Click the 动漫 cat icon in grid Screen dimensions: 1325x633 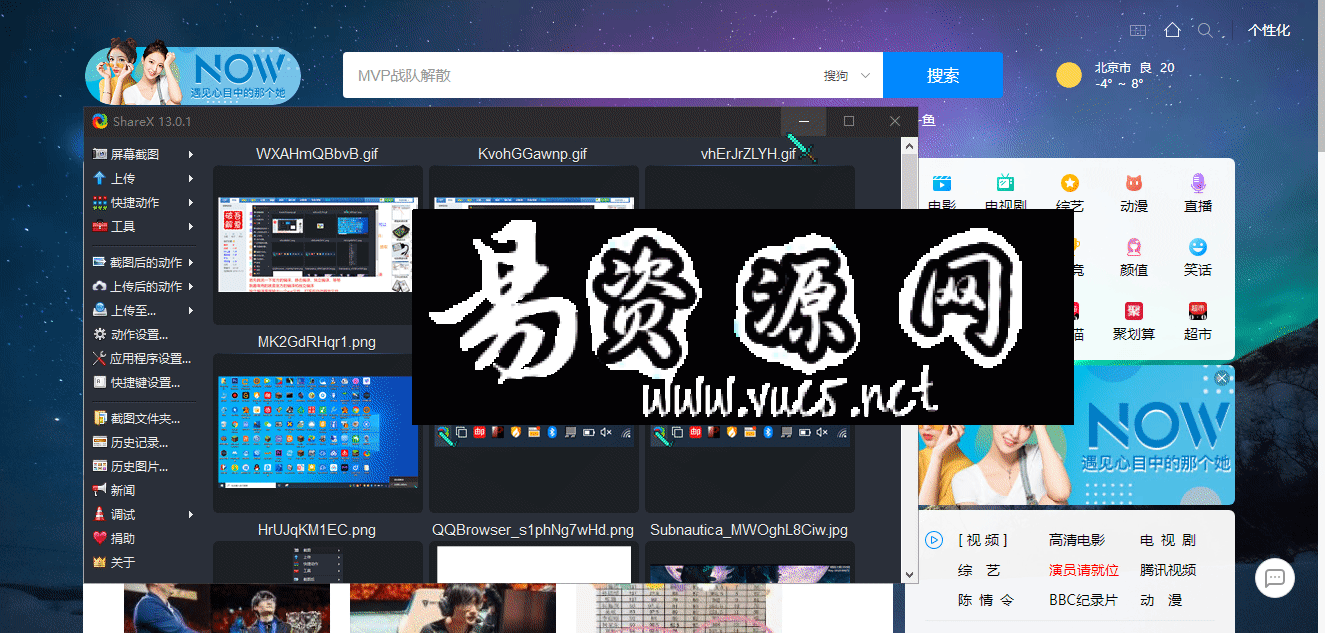coord(1134,183)
